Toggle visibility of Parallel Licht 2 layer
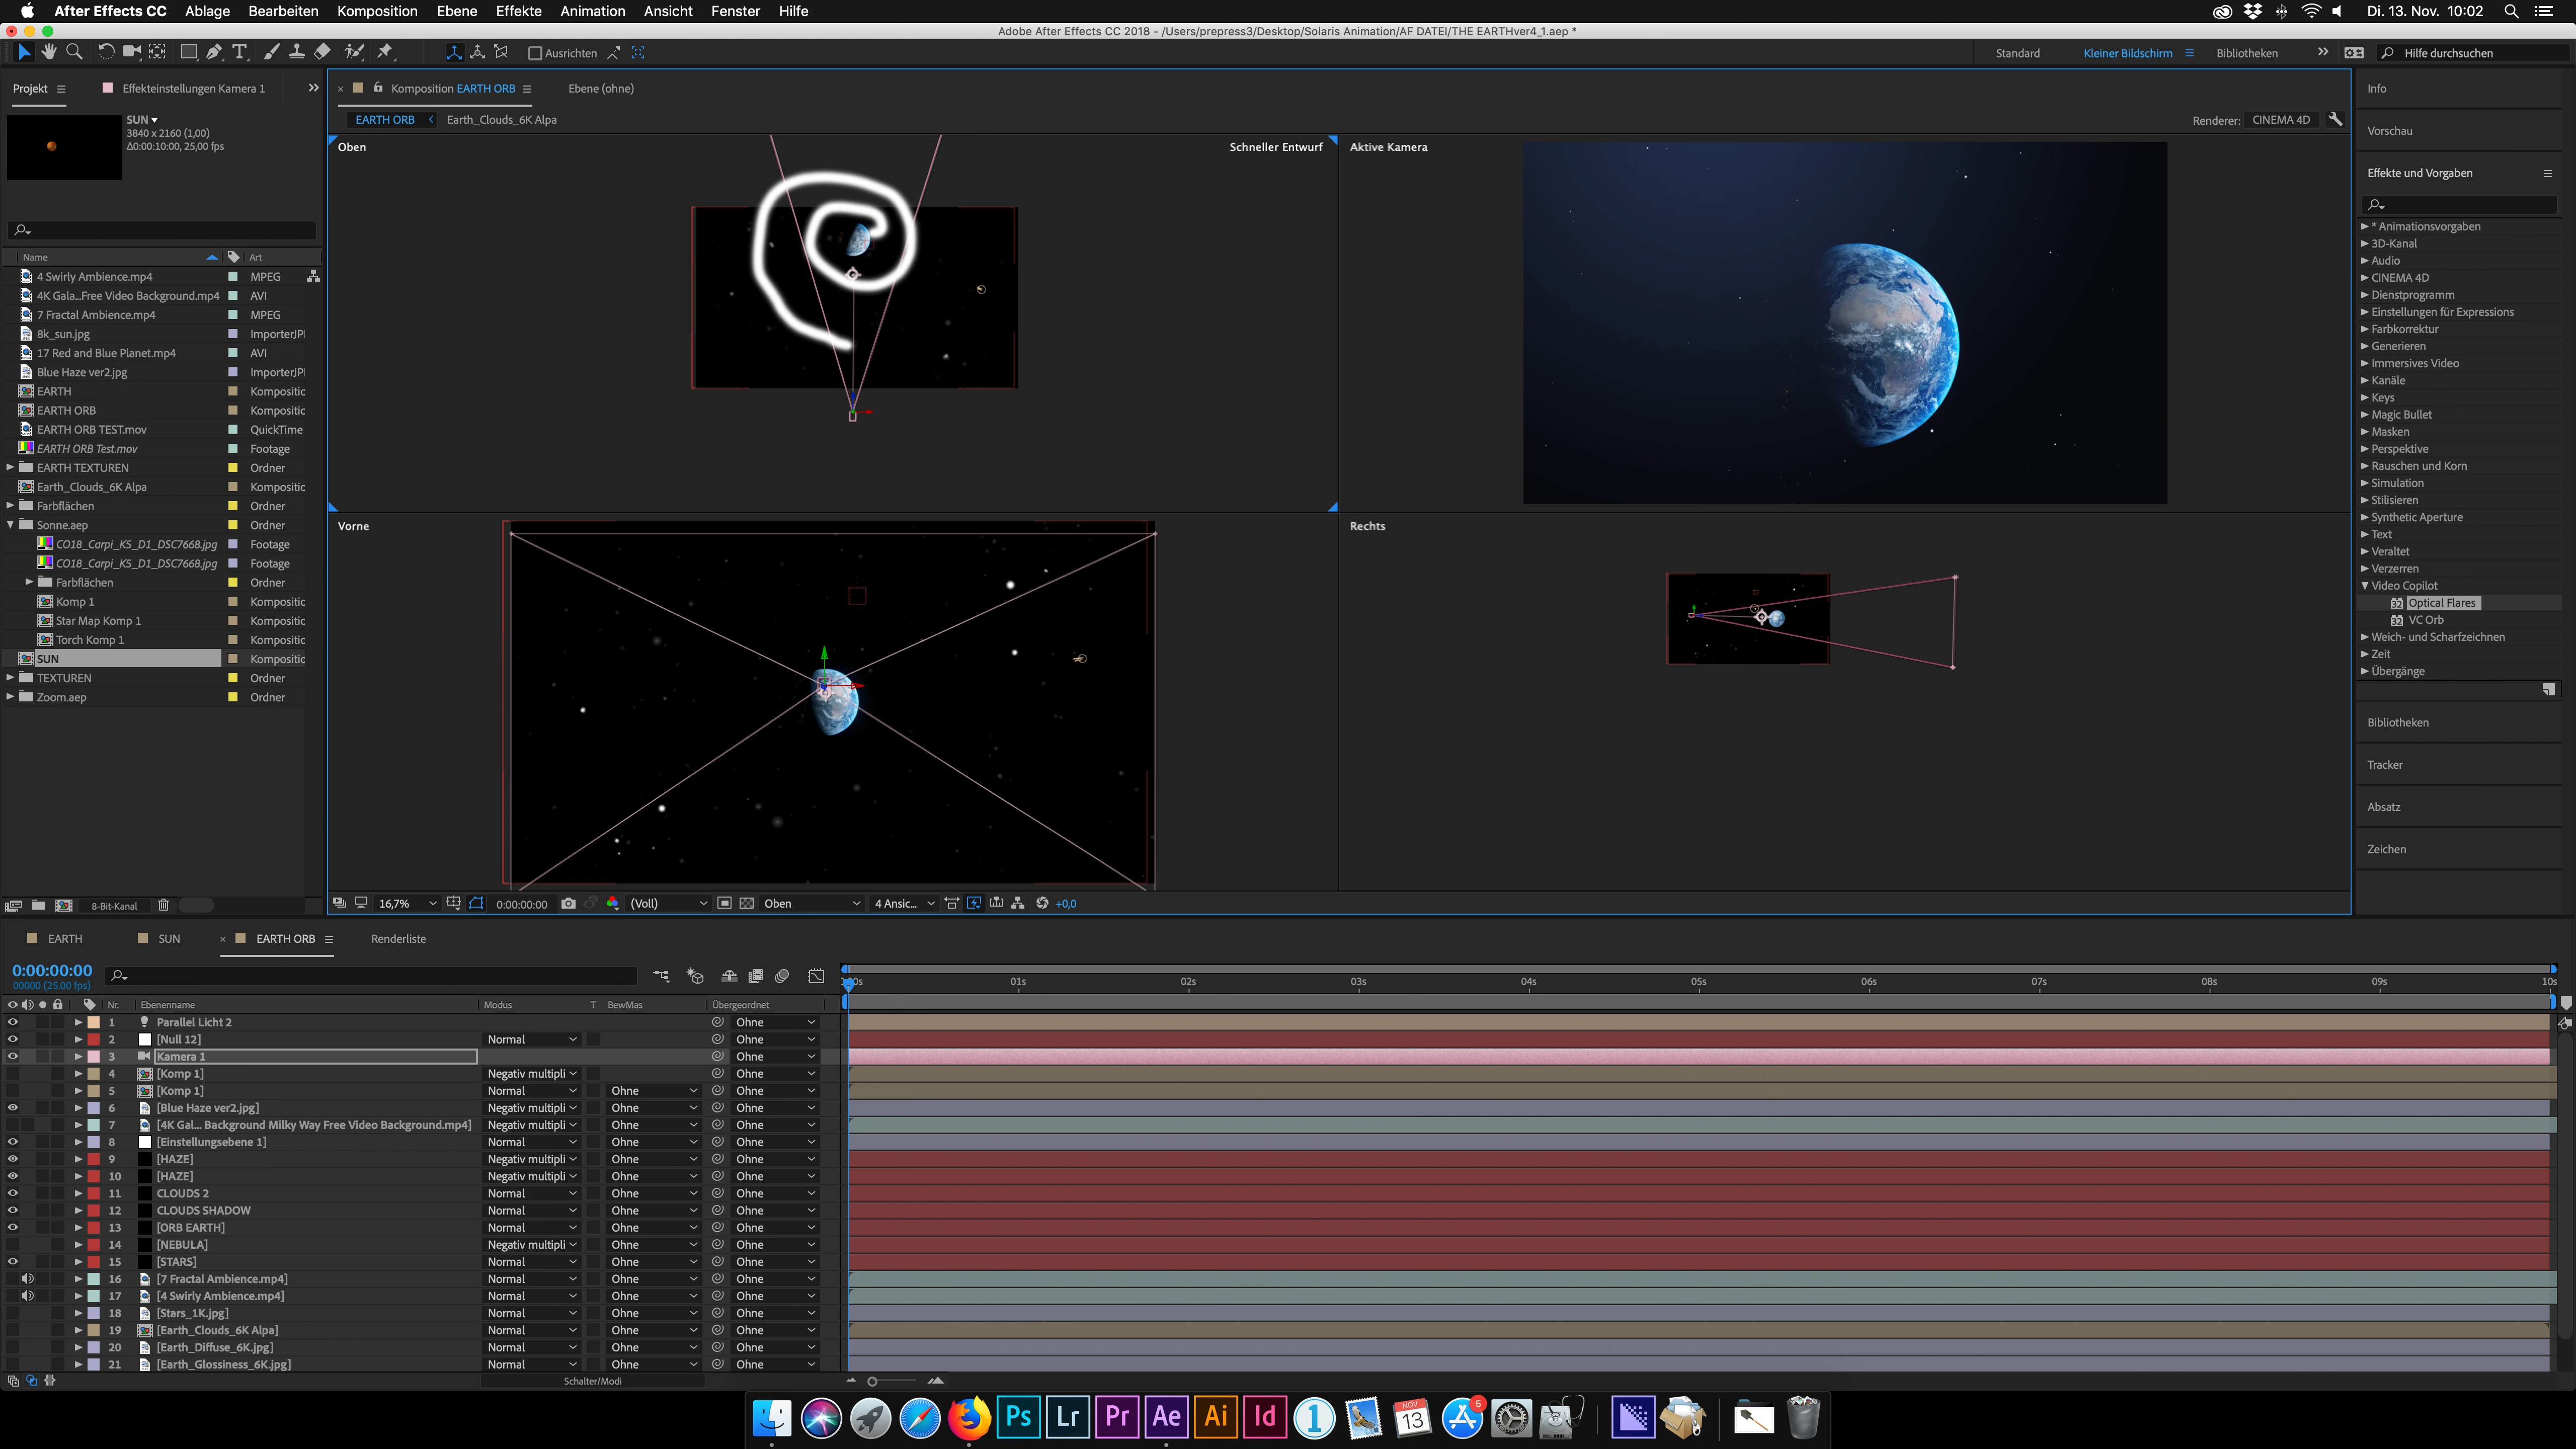 [x=13, y=1022]
